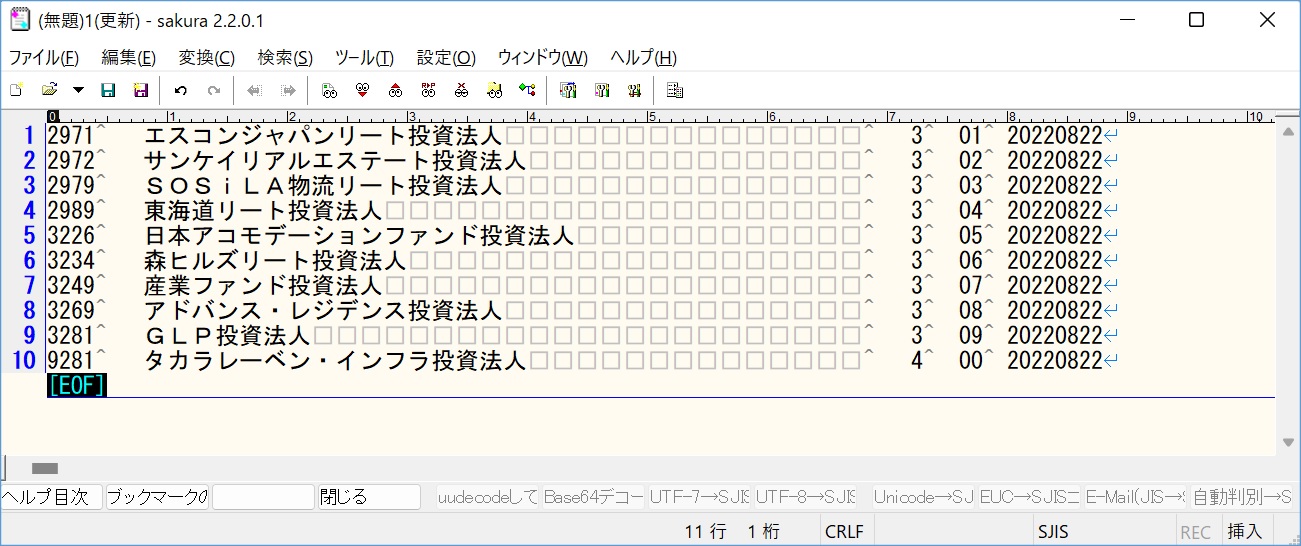This screenshot has width=1301, height=546.
Task: Find previous match up-arrow binoculars icon
Action: [395, 90]
